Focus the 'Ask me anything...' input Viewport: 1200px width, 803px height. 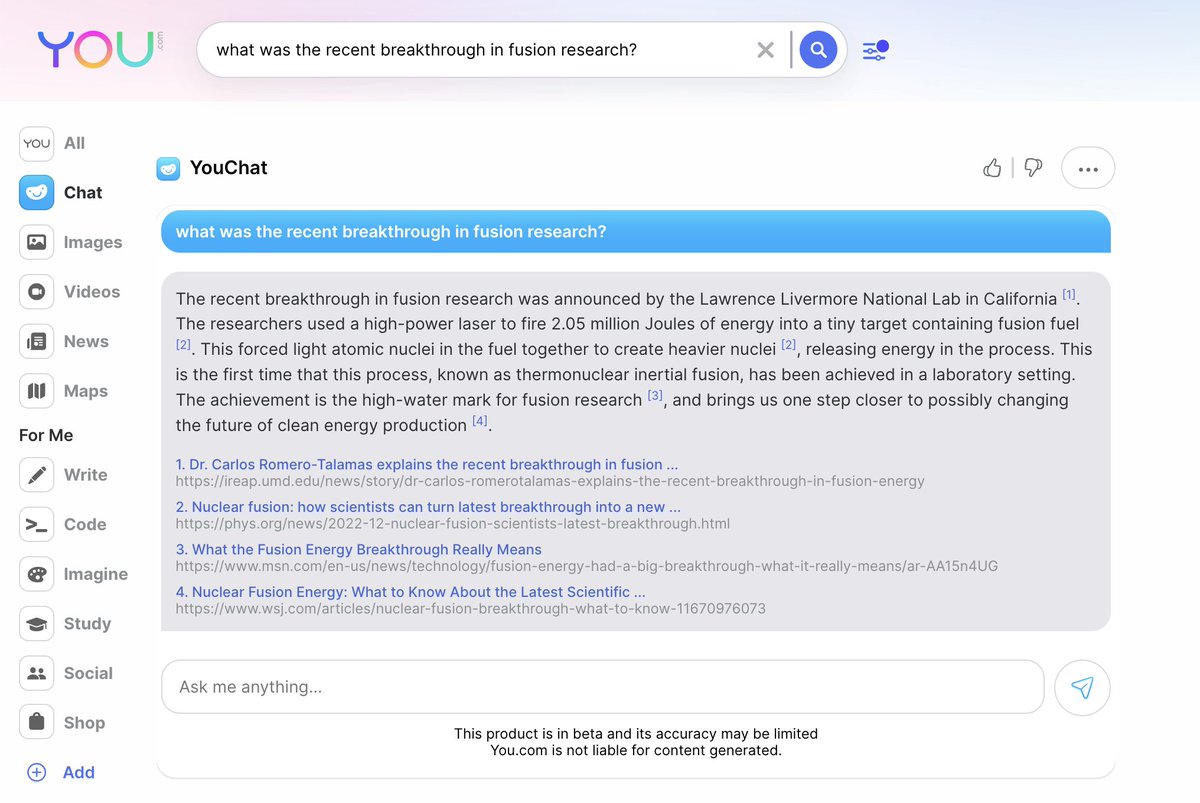(602, 687)
